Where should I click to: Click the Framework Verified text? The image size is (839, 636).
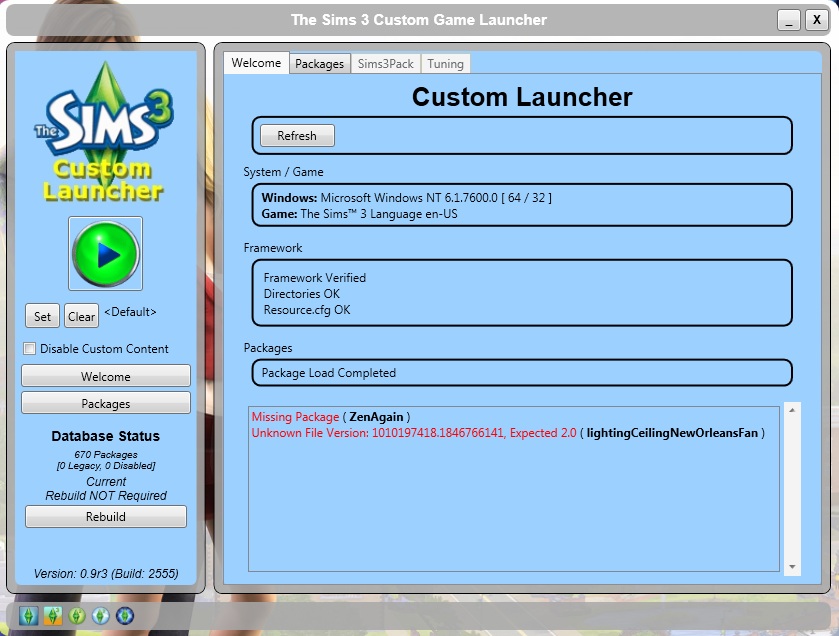pyautogui.click(x=315, y=278)
